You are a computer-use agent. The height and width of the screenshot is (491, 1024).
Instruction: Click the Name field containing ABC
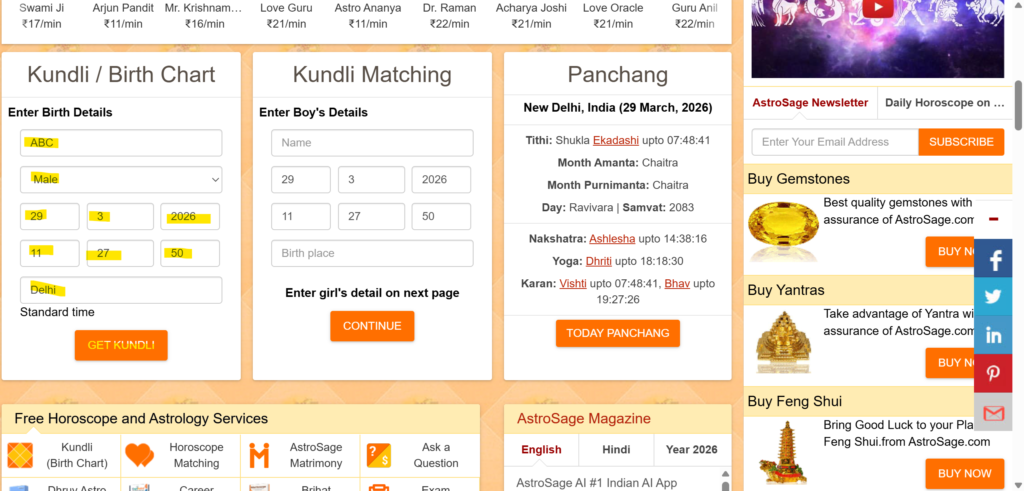pyautogui.click(x=121, y=143)
